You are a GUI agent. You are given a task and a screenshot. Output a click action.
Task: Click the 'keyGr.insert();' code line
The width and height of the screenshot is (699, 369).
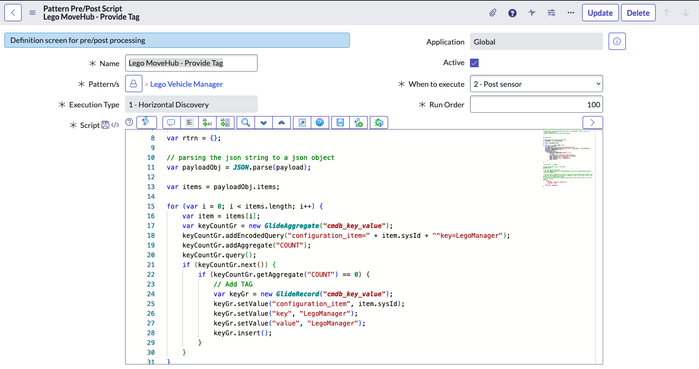click(x=243, y=333)
